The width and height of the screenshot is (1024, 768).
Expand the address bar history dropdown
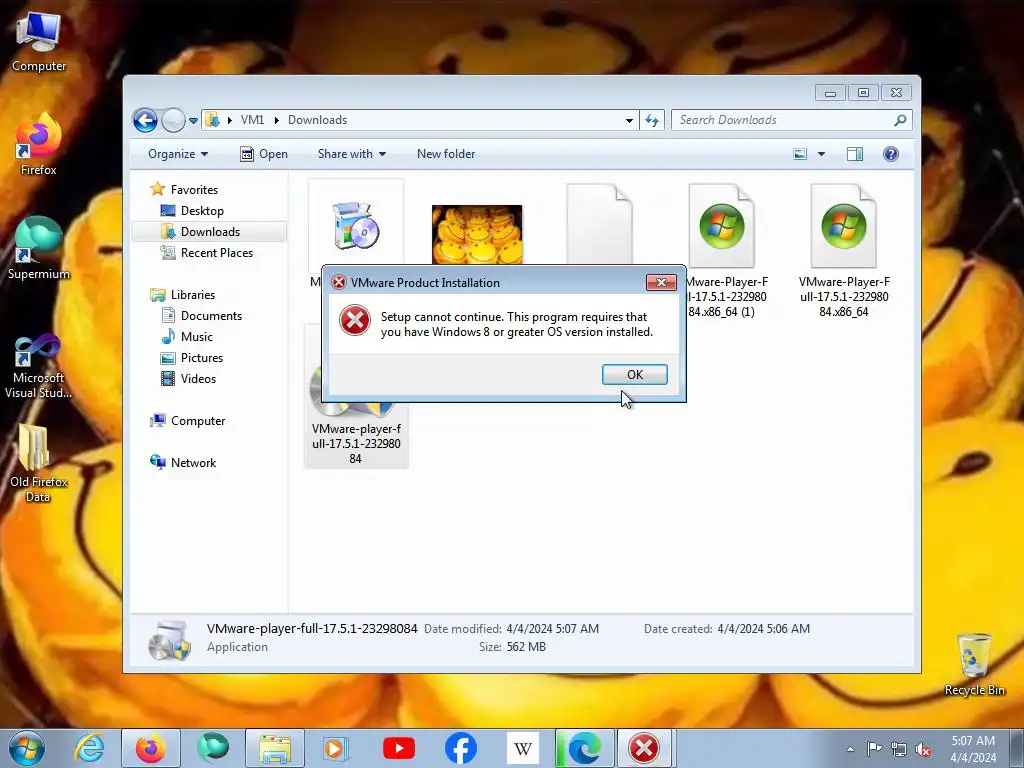point(629,121)
